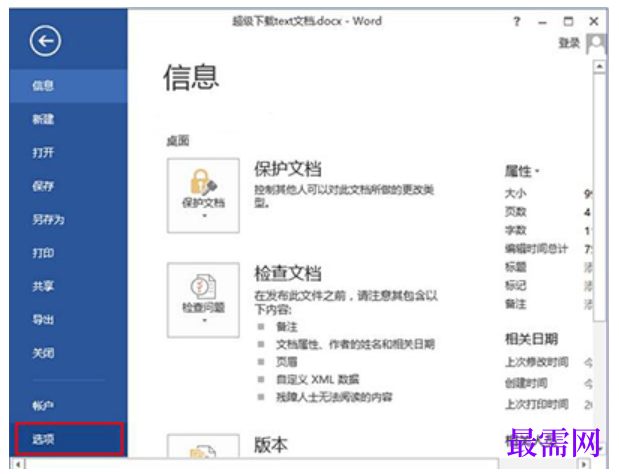Click the 自定义 XML 数据 list item
The image size is (619, 474).
[317, 380]
